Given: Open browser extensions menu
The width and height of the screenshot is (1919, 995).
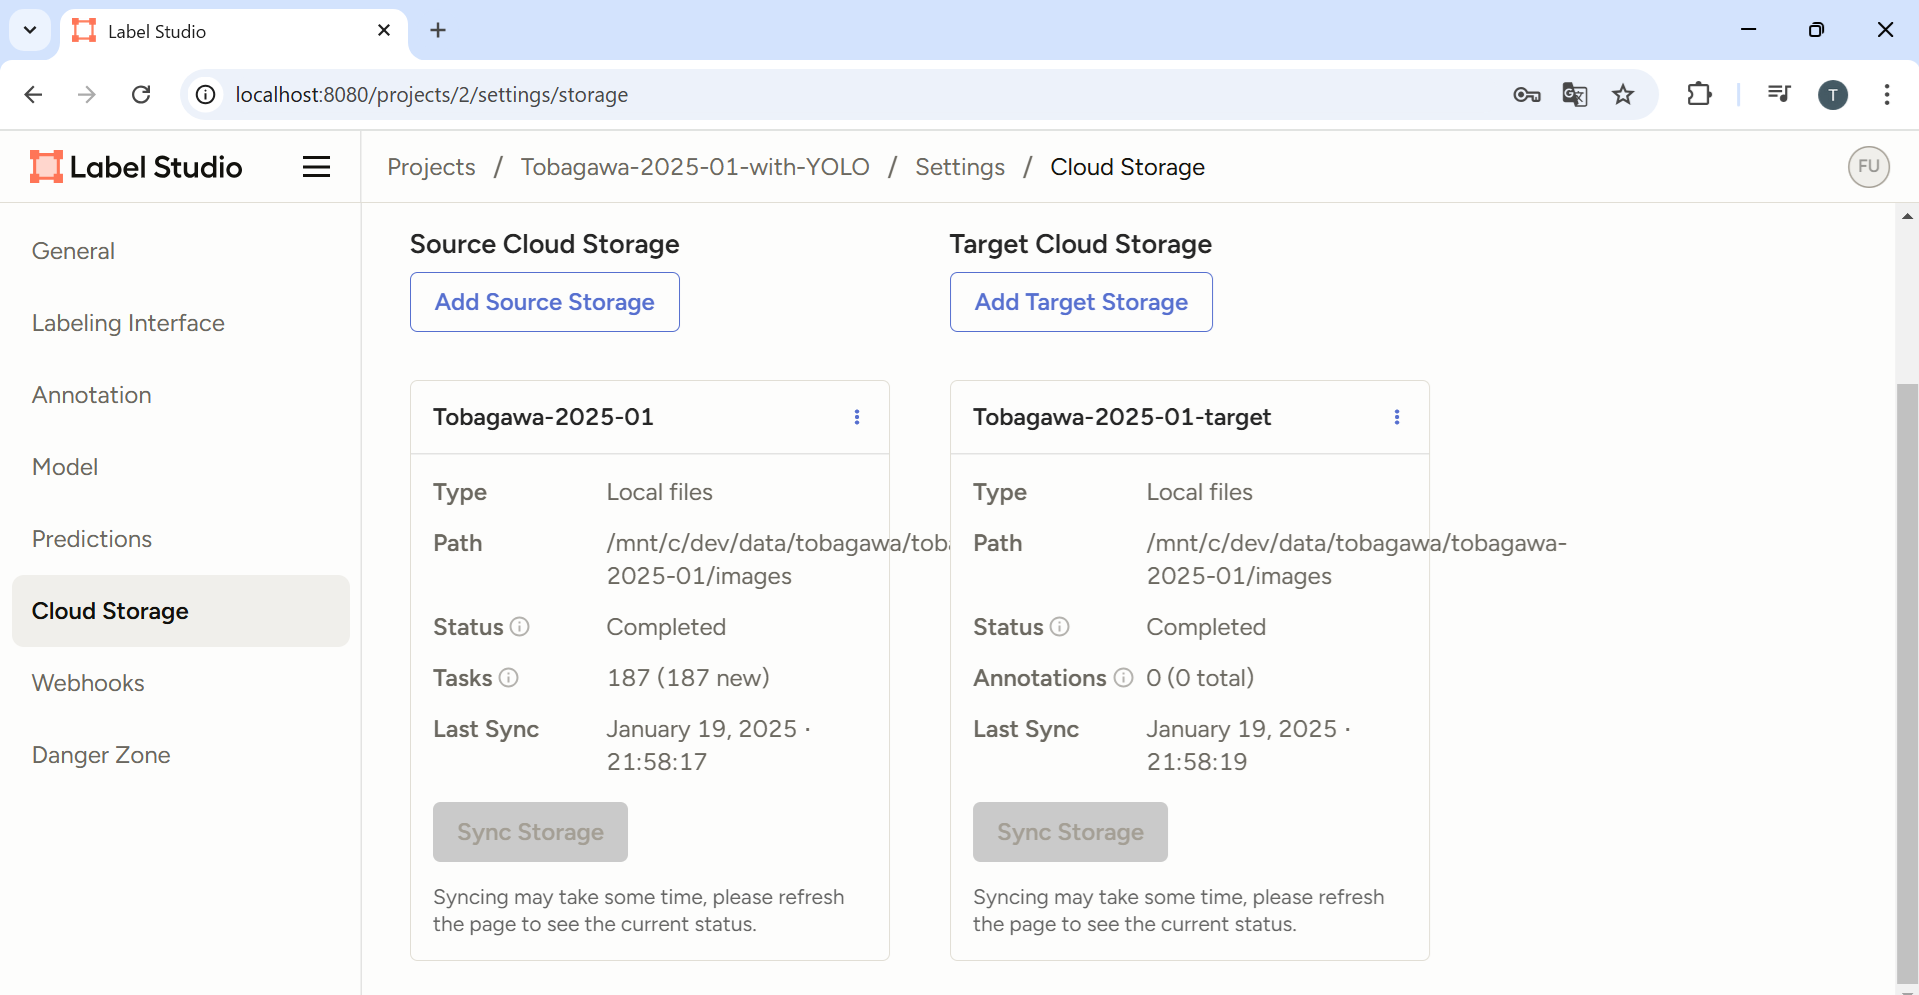Looking at the screenshot, I should coord(1699,94).
